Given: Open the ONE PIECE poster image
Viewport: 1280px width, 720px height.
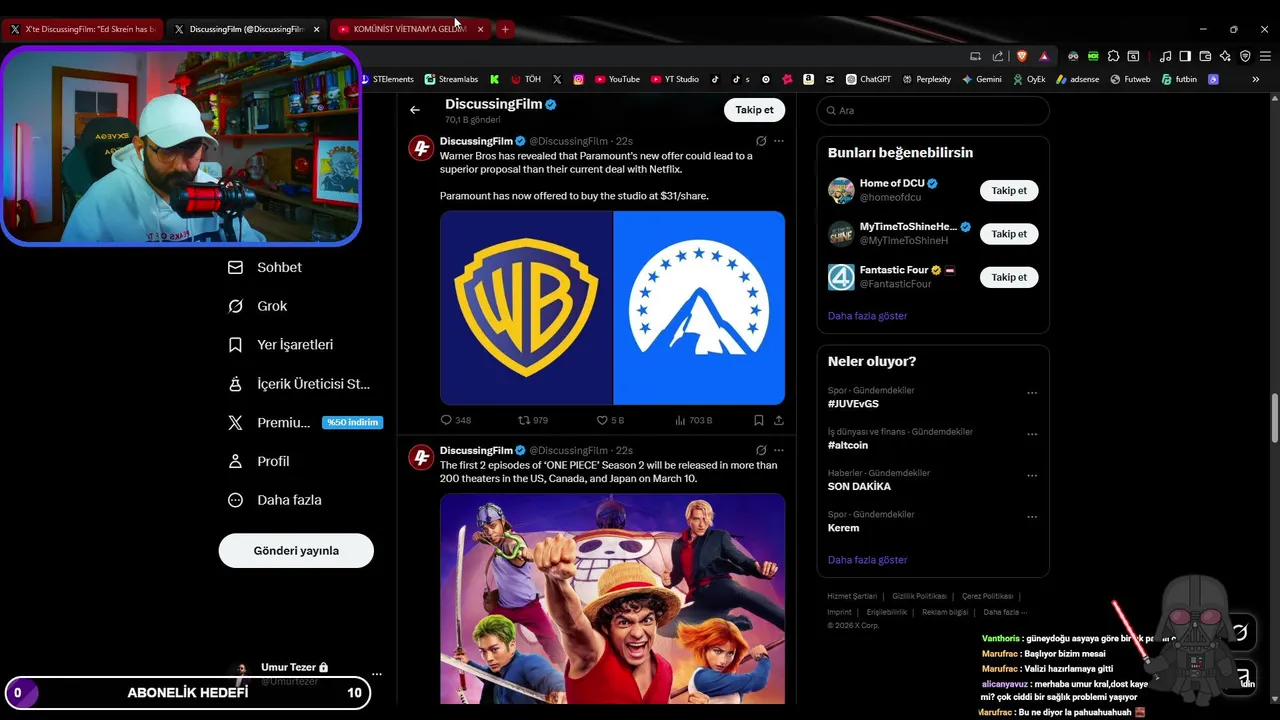Looking at the screenshot, I should coord(612,598).
